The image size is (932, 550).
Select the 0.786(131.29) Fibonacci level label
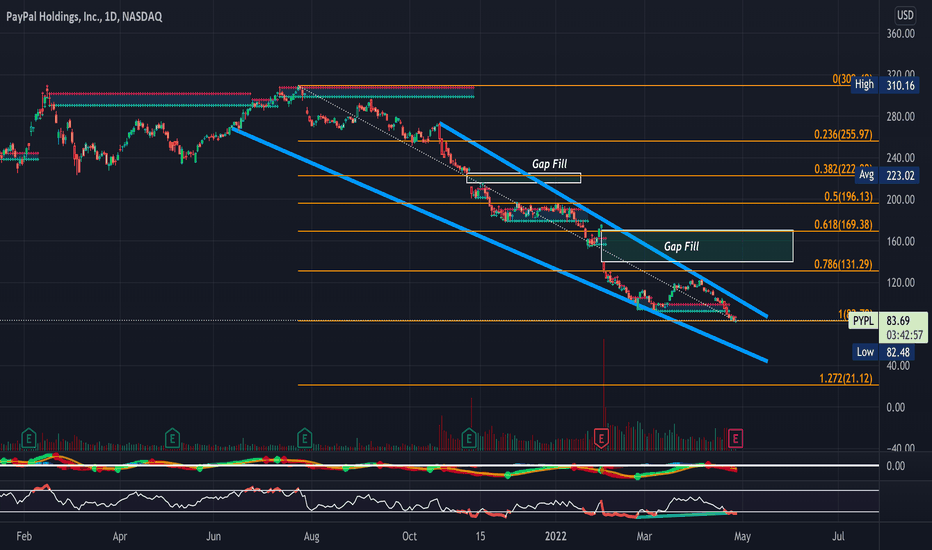tap(843, 264)
